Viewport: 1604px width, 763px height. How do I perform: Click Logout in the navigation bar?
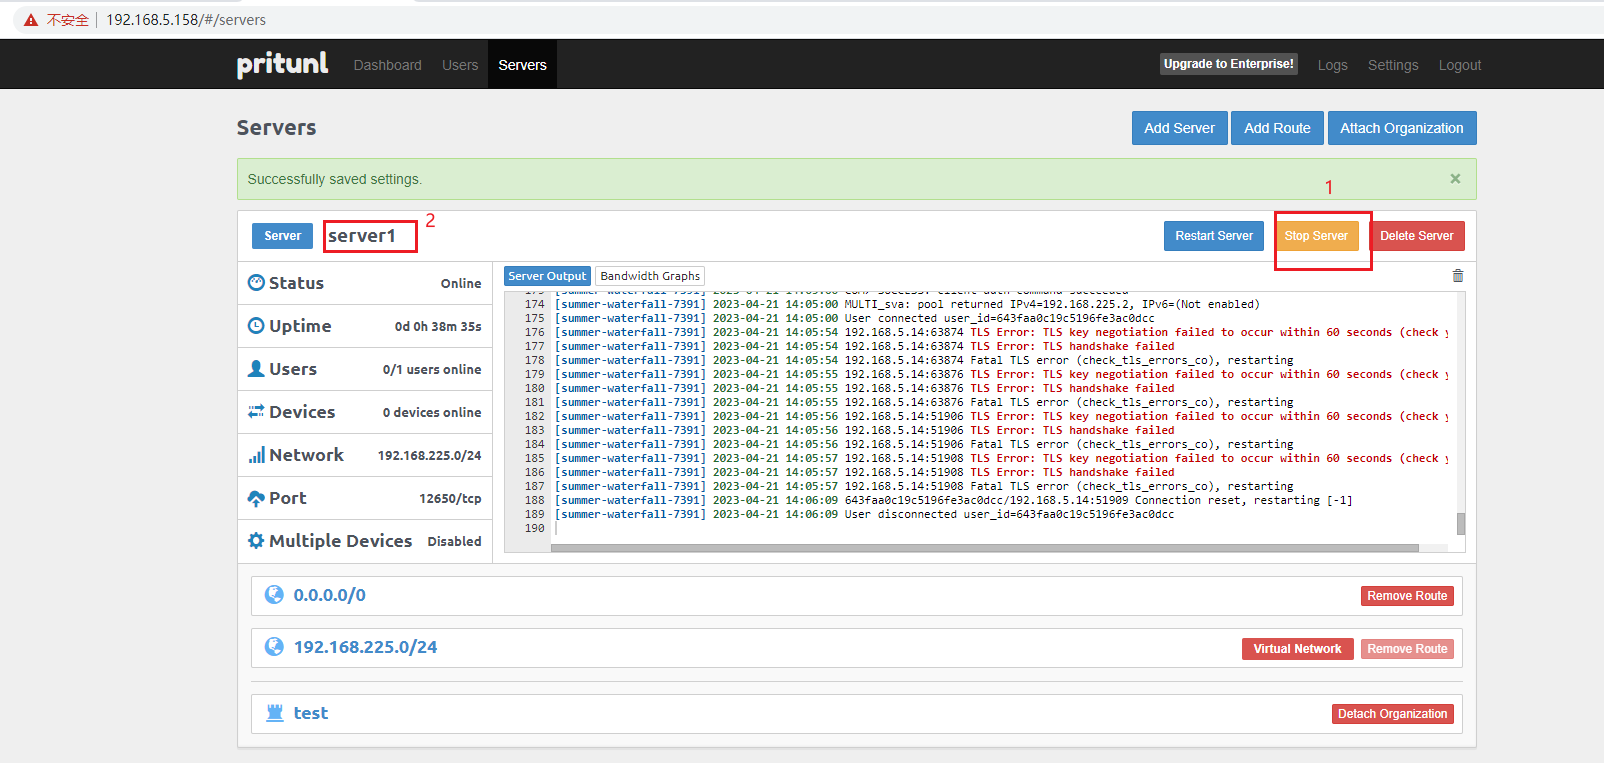[1460, 65]
